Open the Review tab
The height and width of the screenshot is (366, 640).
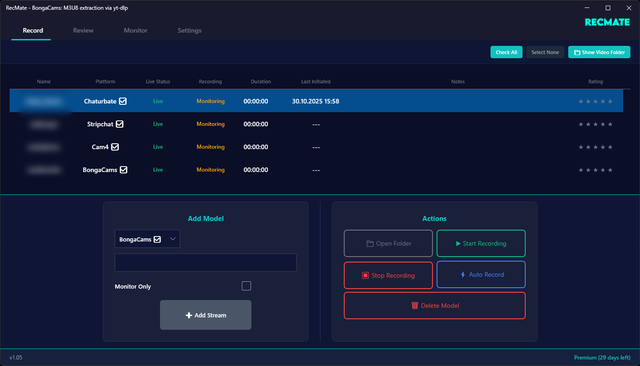pos(83,31)
